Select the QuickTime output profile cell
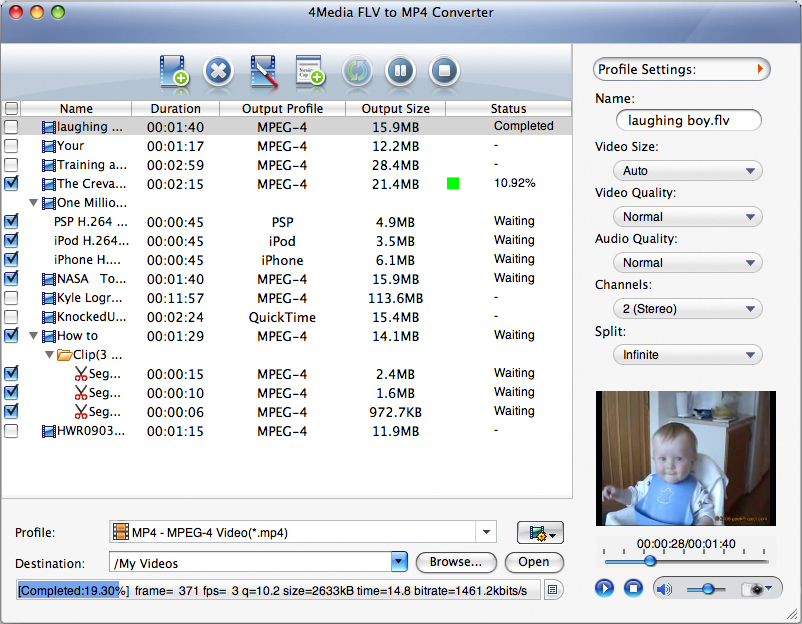 tap(282, 318)
